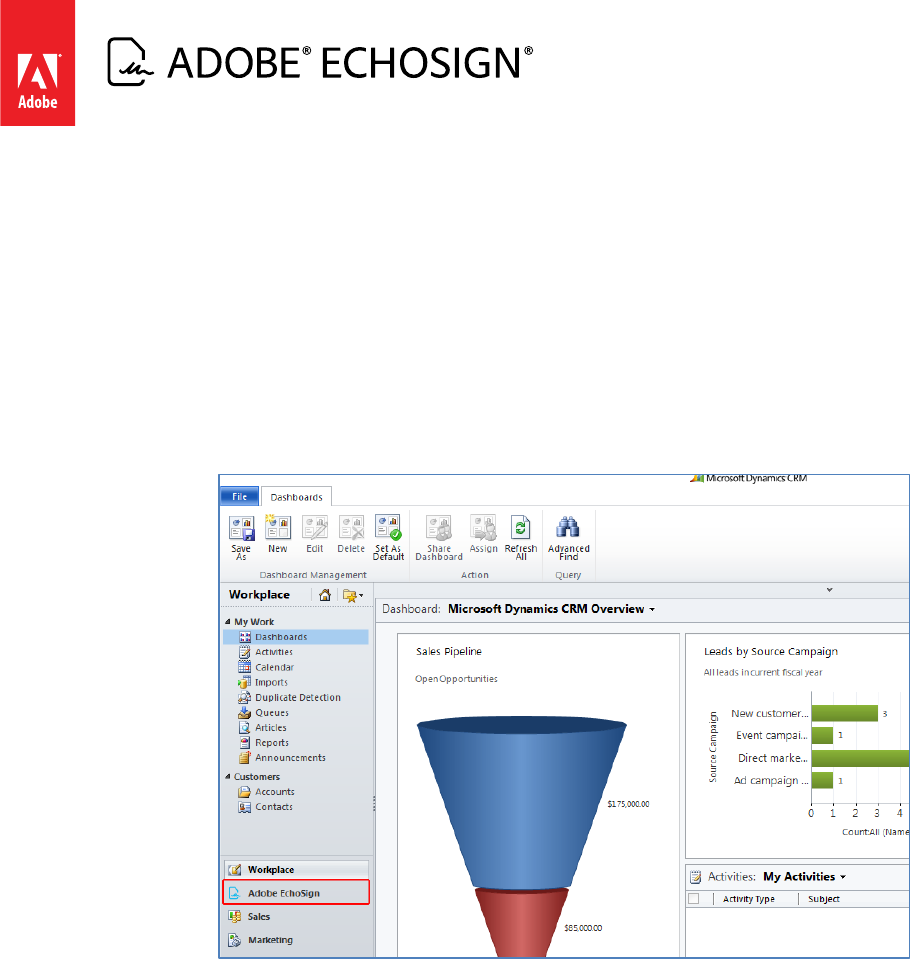Click the Save As dashboard icon

[x=242, y=528]
